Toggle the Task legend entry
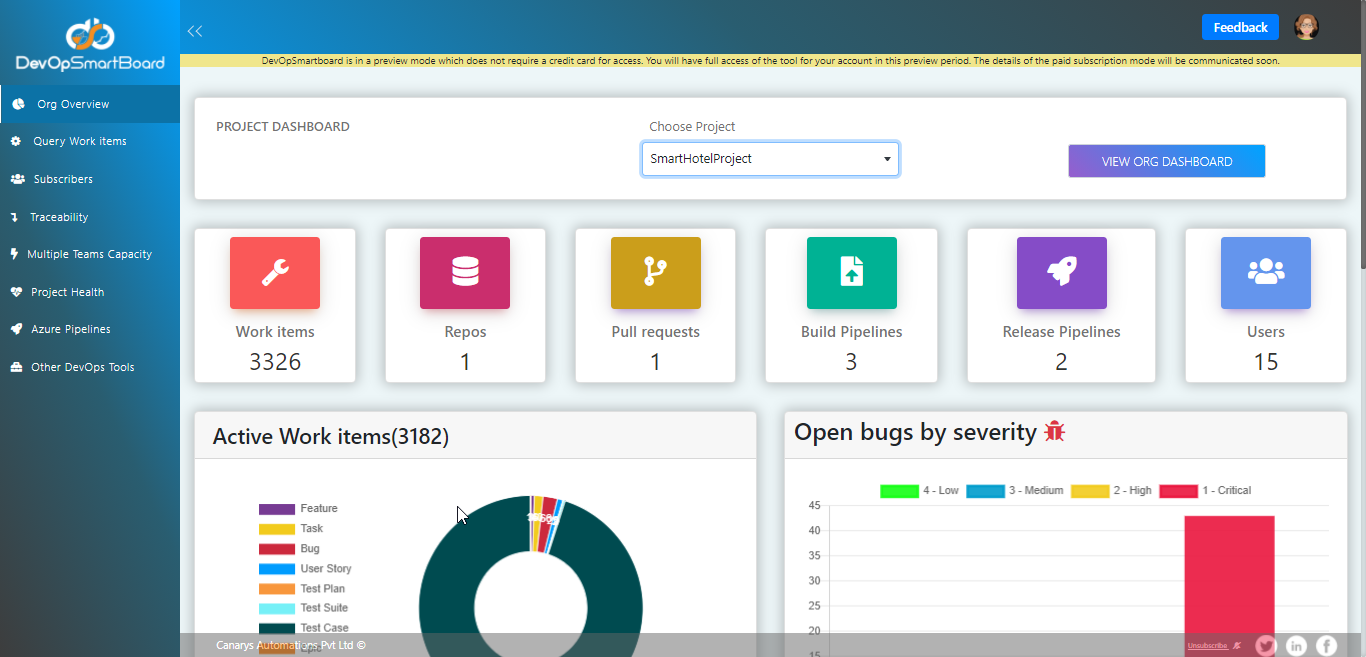The image size is (1366, 657). tap(291, 529)
